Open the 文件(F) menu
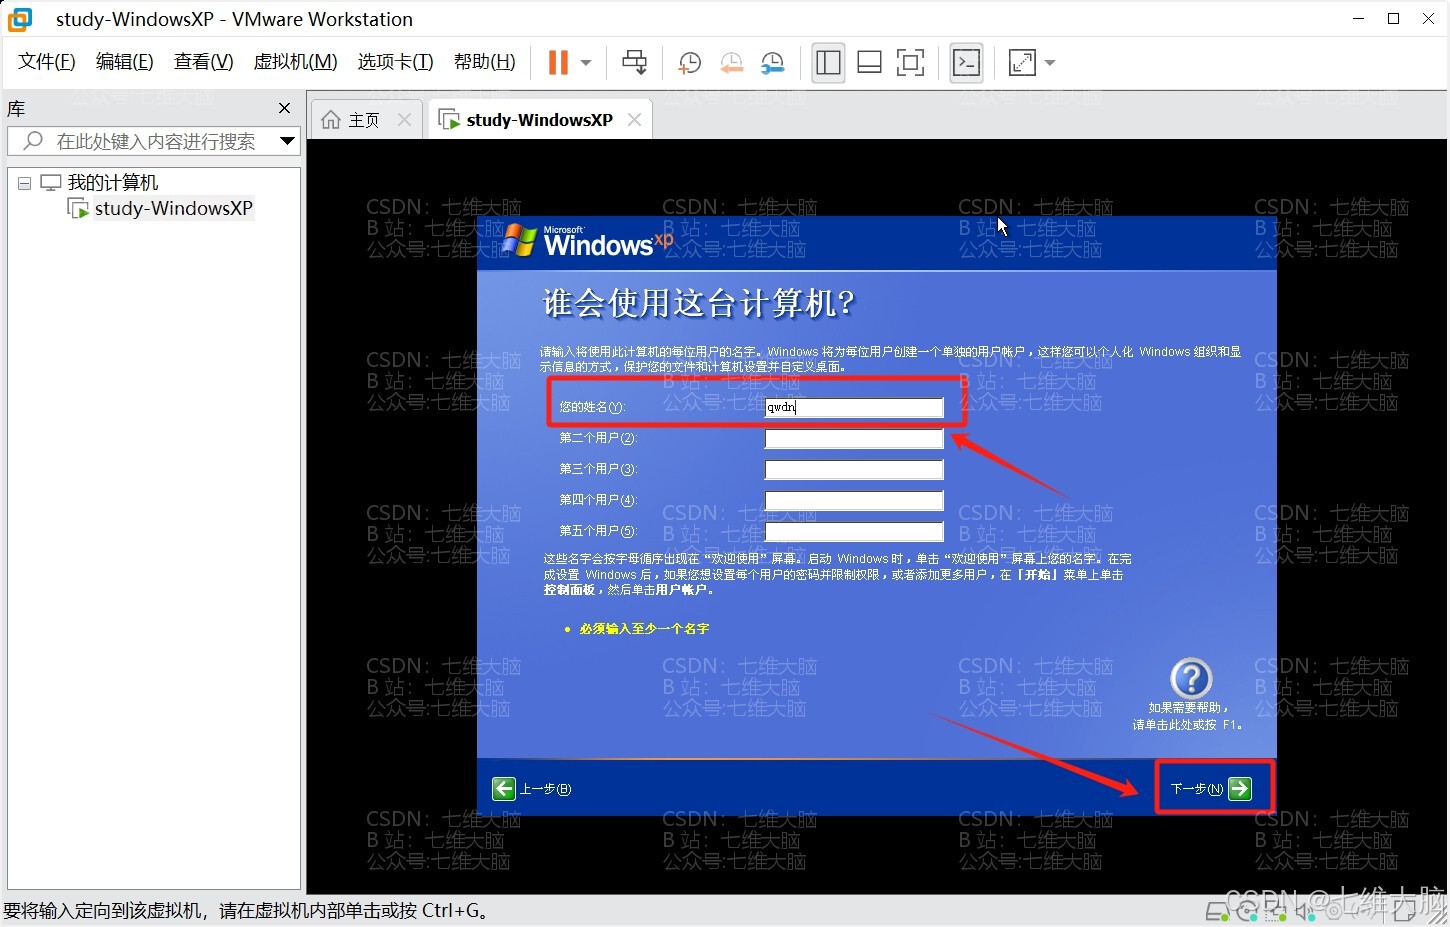Screen dimensions: 1450x927 tap(47, 62)
